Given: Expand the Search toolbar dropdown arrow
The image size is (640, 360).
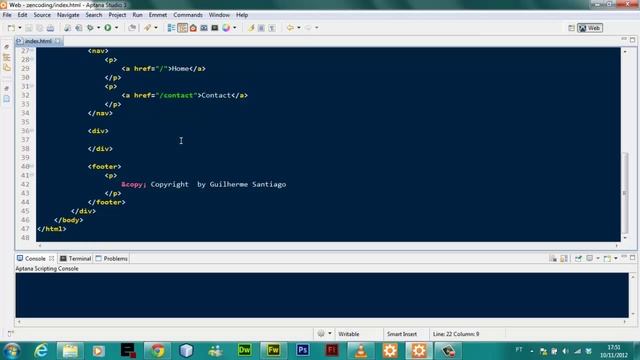Looking at the screenshot, I should tap(156, 28).
